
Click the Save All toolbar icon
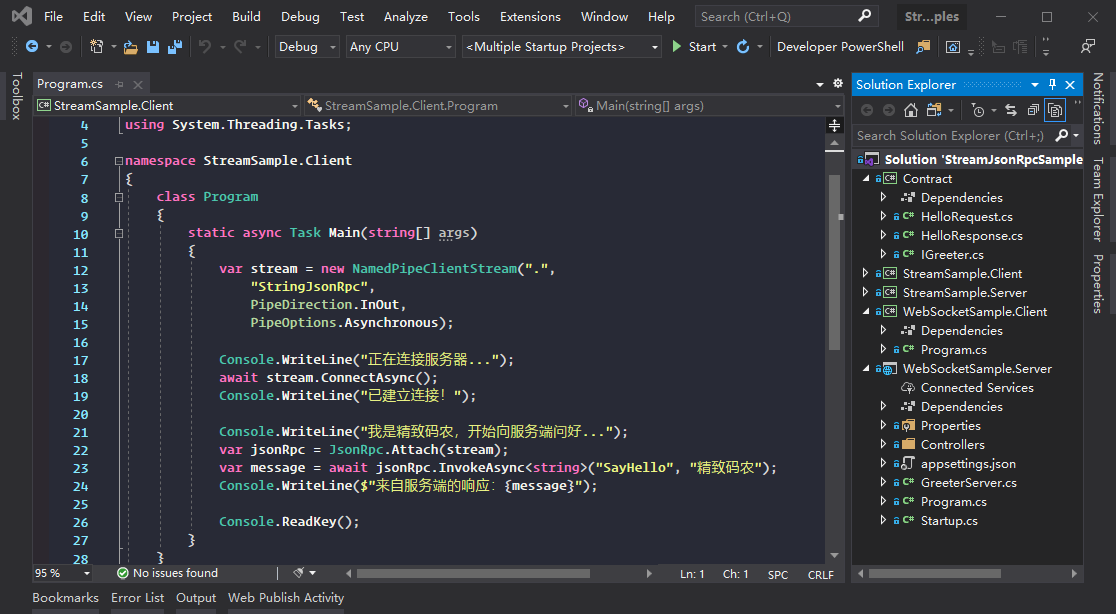[173, 46]
